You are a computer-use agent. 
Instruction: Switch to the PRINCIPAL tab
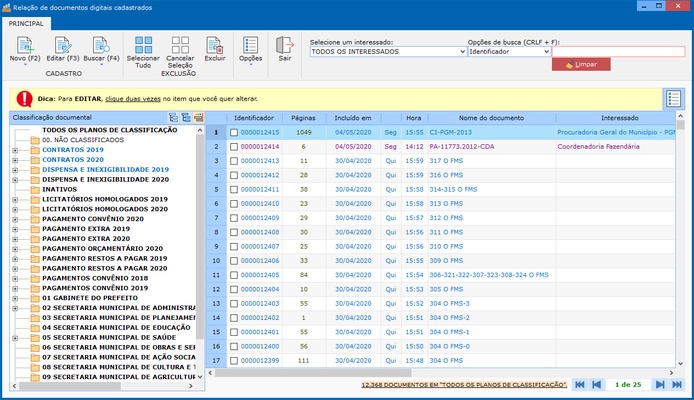pyautogui.click(x=26, y=23)
